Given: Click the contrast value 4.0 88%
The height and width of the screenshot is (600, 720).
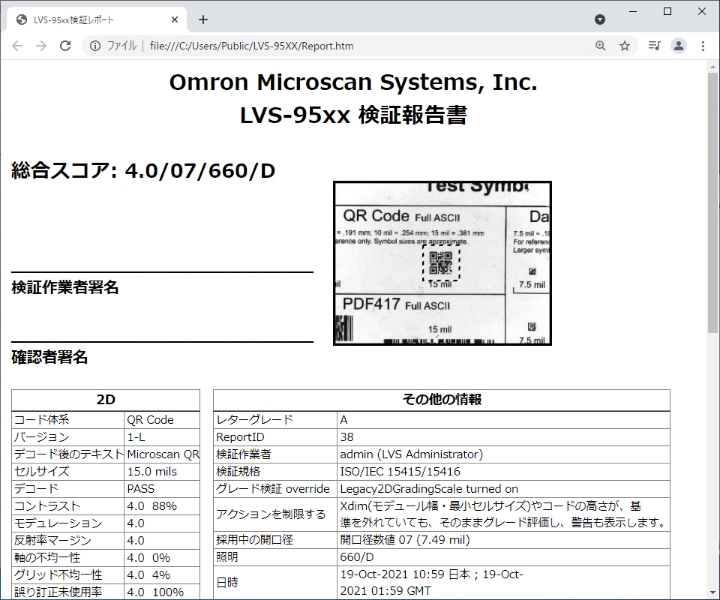Looking at the screenshot, I should tap(162, 506).
